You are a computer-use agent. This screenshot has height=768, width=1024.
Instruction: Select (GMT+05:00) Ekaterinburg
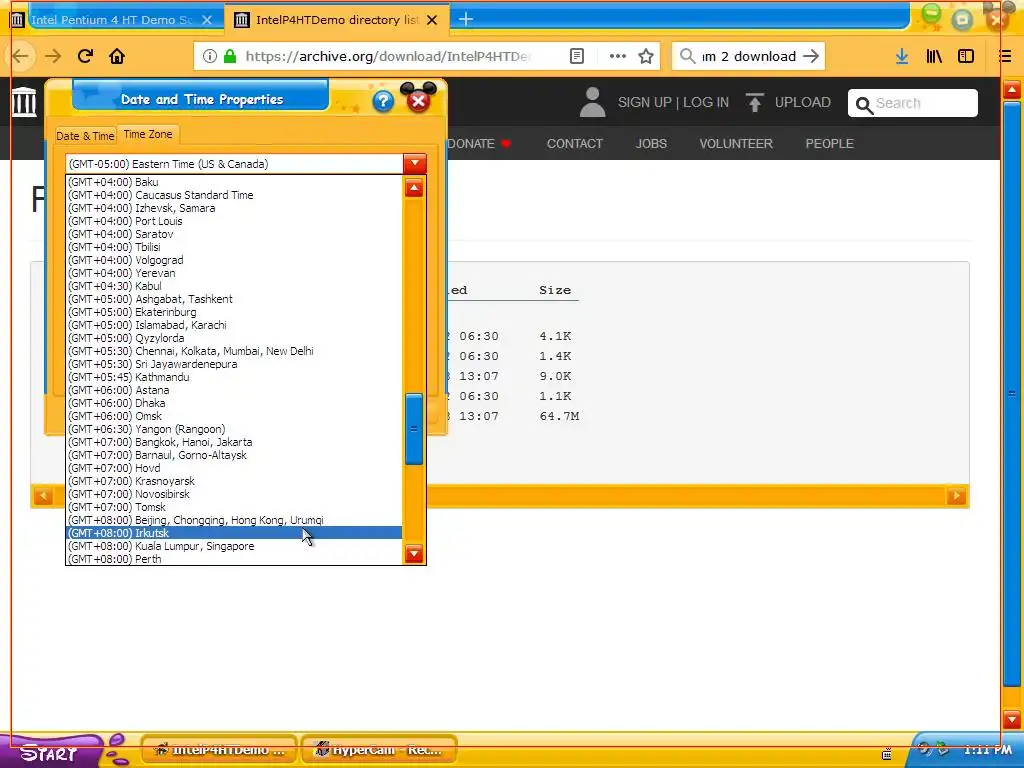(x=234, y=312)
